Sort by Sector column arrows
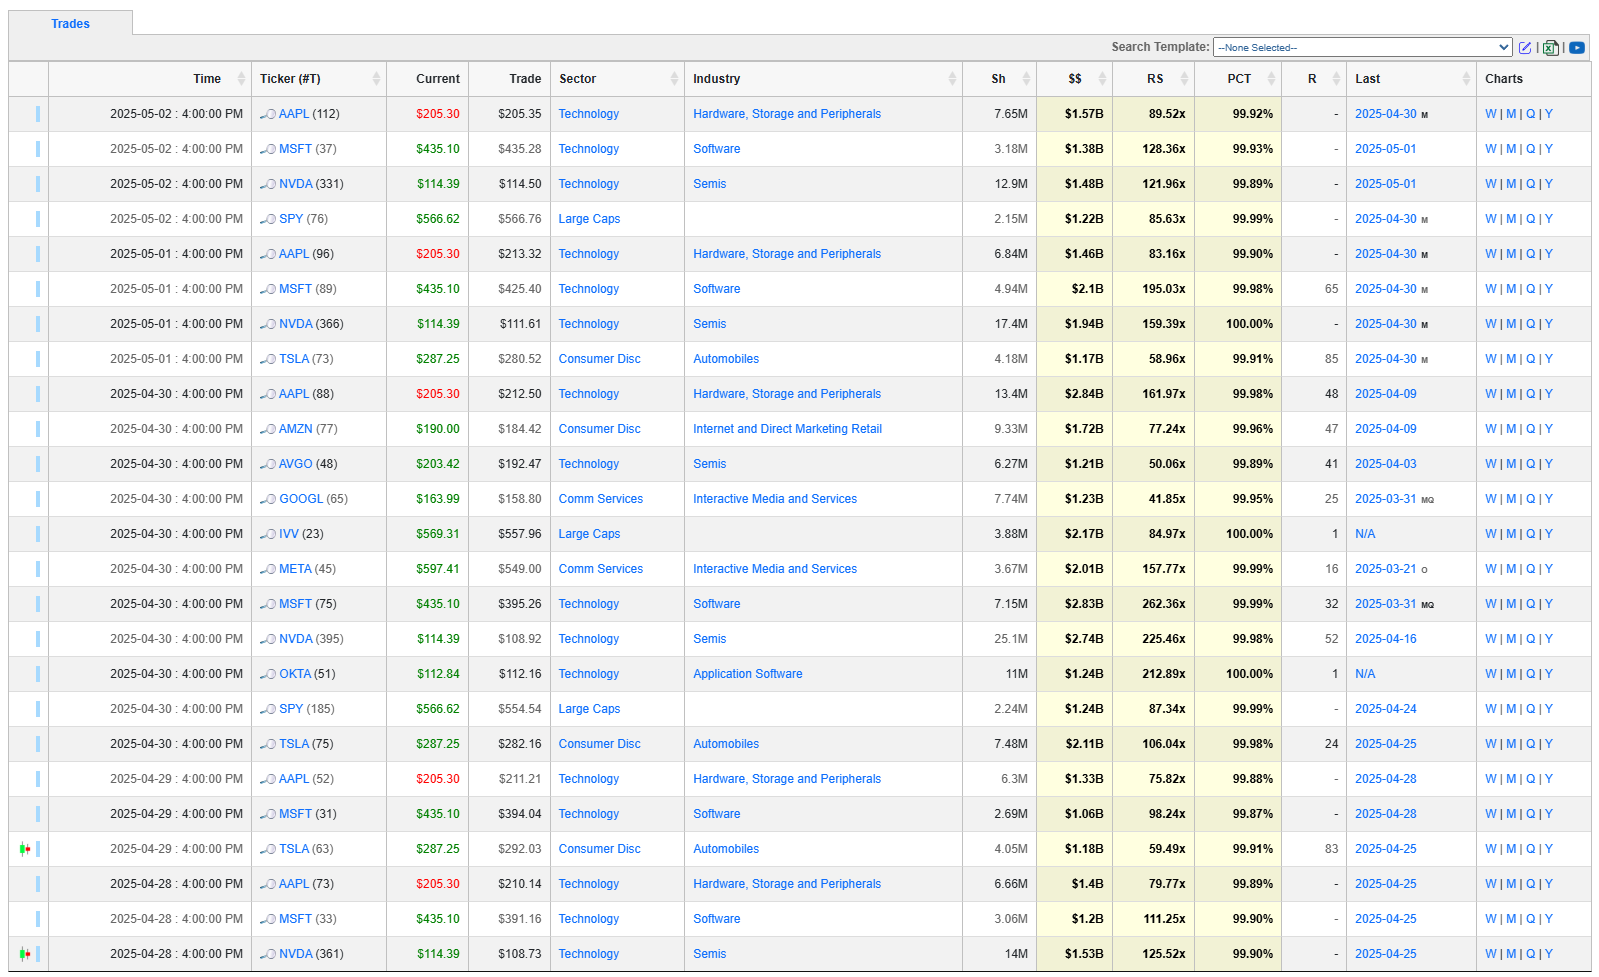Viewport: 1599px width, 977px height. point(674,79)
